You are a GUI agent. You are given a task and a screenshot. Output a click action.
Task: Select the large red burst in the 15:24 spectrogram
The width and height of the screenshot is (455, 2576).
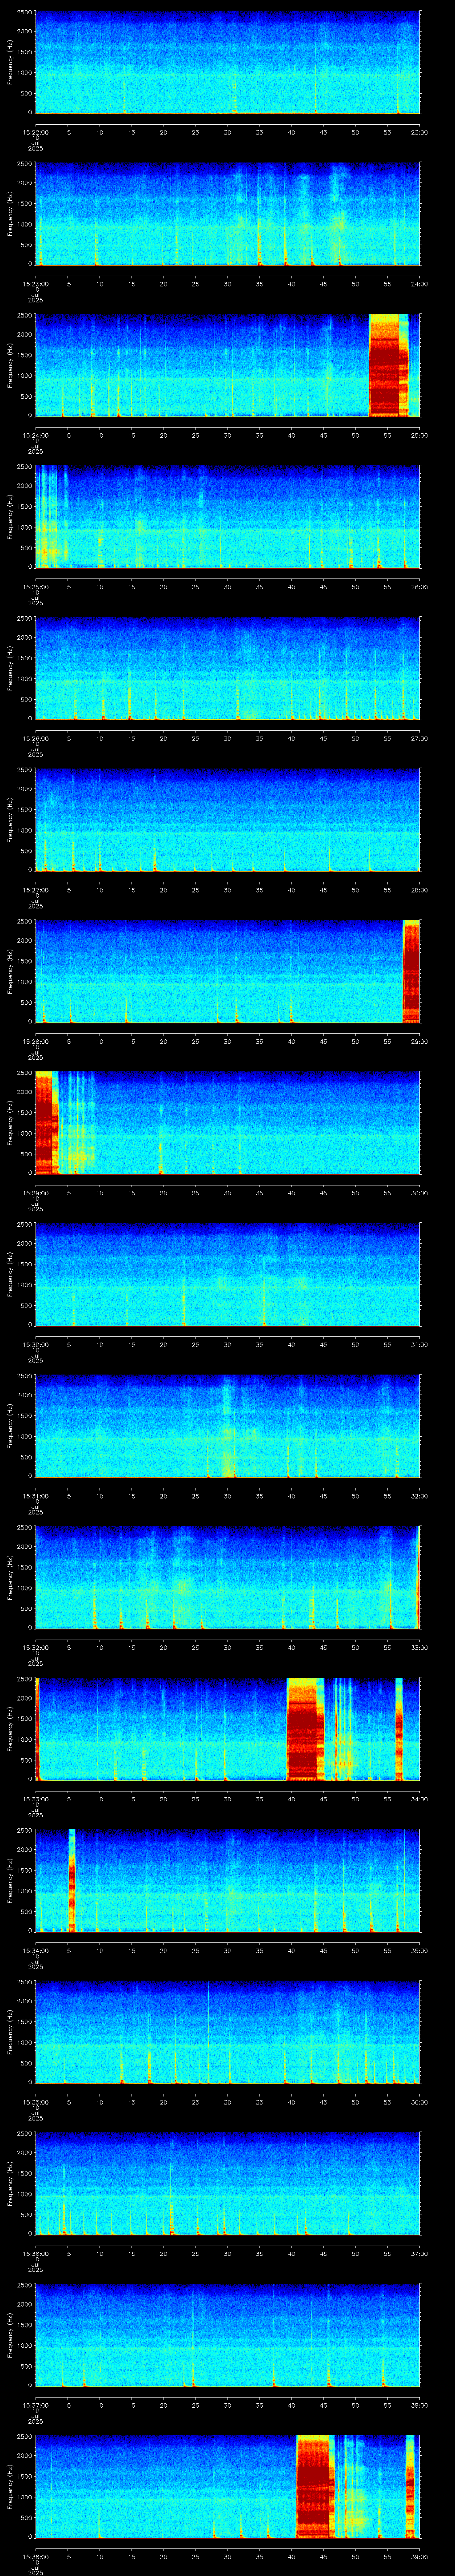[x=389, y=365]
